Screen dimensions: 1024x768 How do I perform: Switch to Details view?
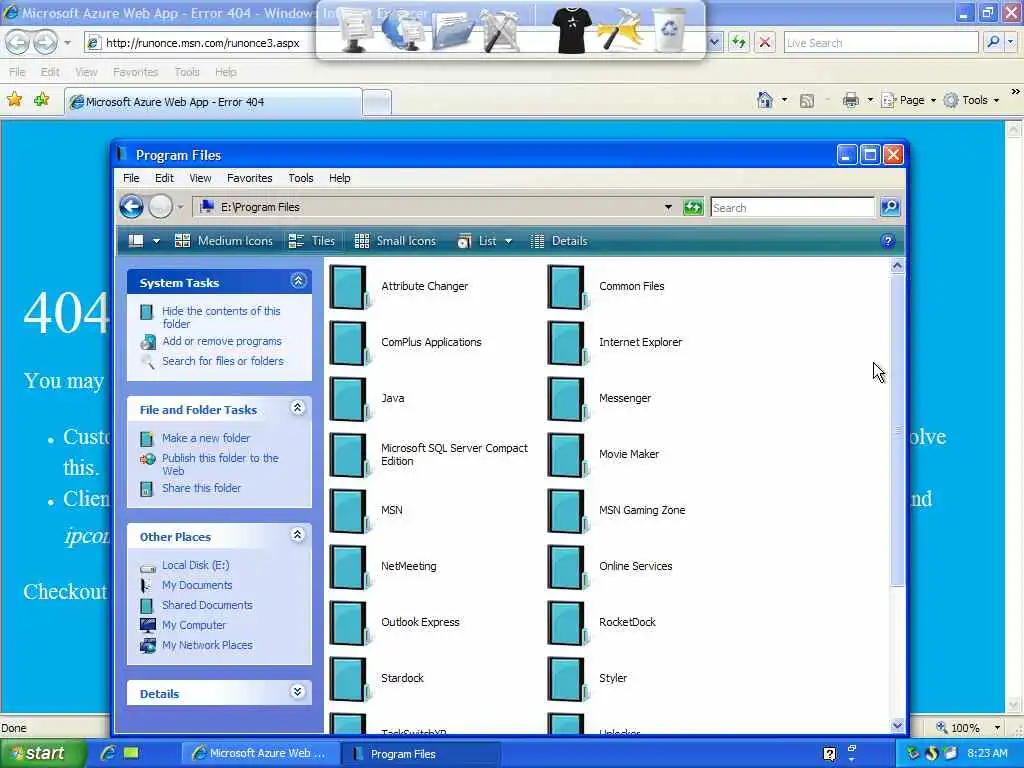coord(559,241)
